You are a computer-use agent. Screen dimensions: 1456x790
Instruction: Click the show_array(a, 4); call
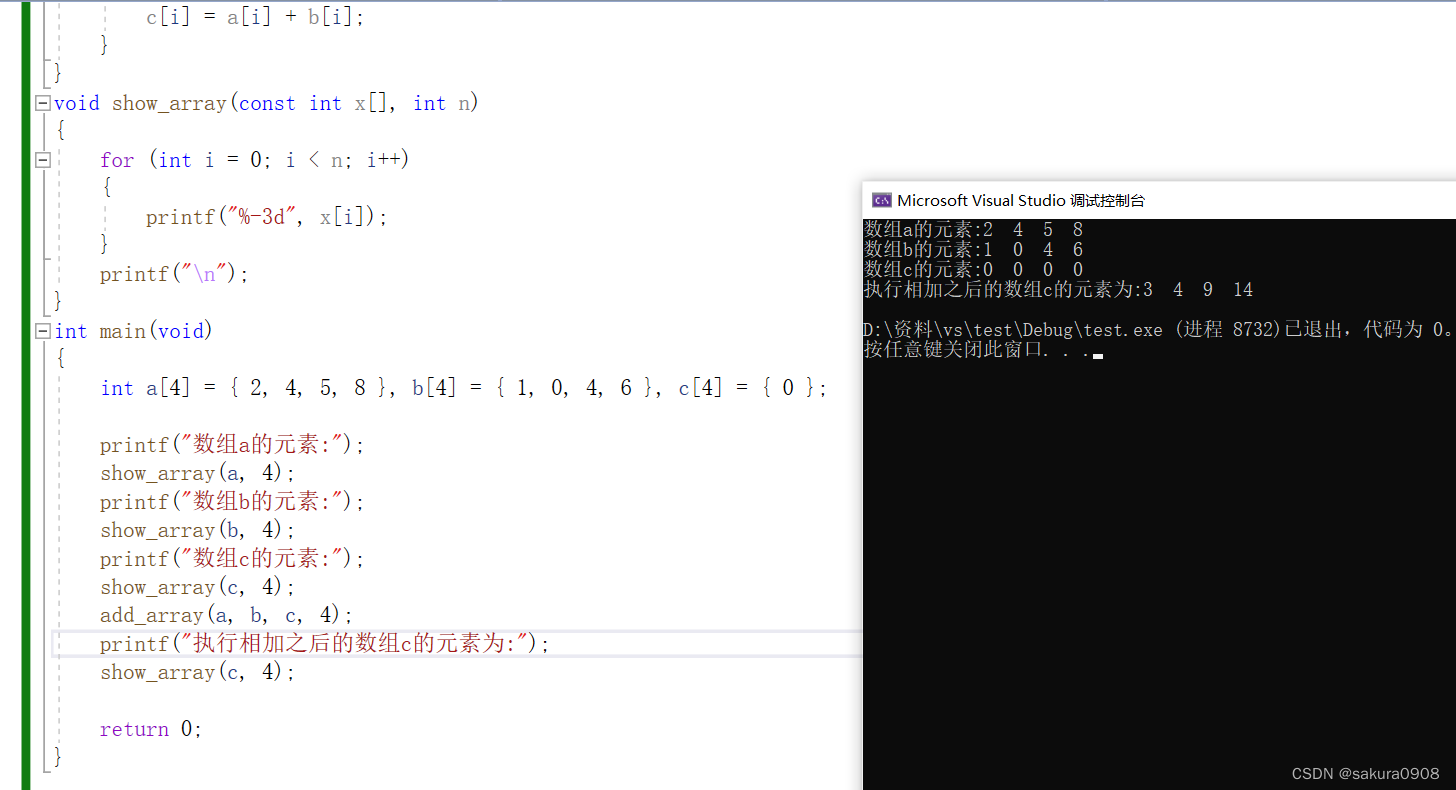pyautogui.click(x=198, y=473)
